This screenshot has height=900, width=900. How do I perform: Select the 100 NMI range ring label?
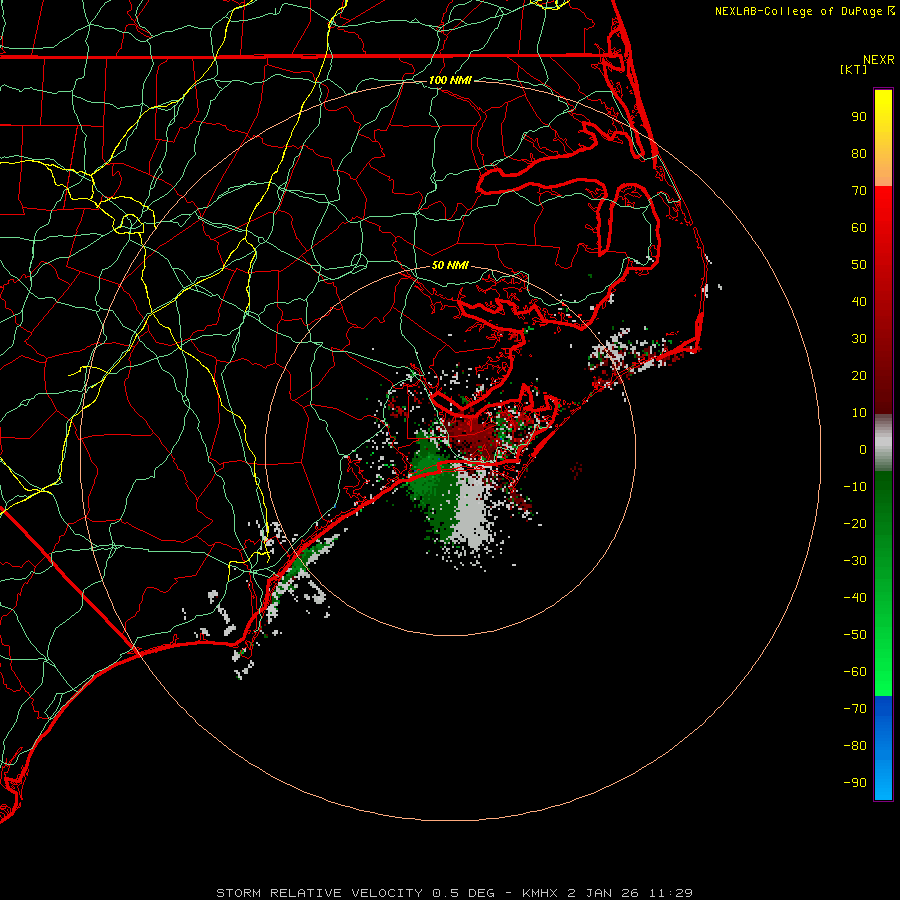click(x=450, y=80)
